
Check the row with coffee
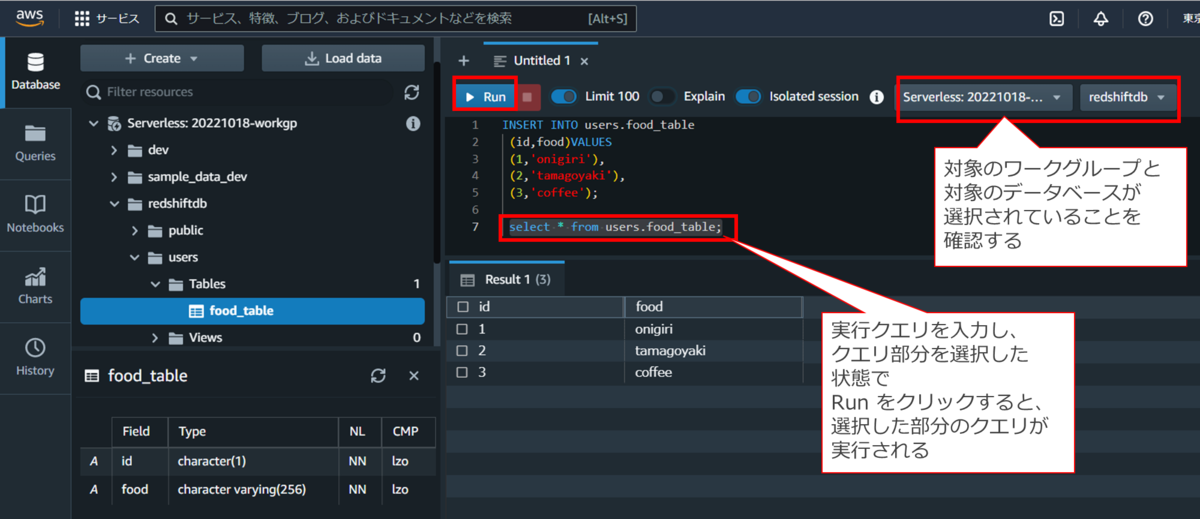[x=462, y=373]
